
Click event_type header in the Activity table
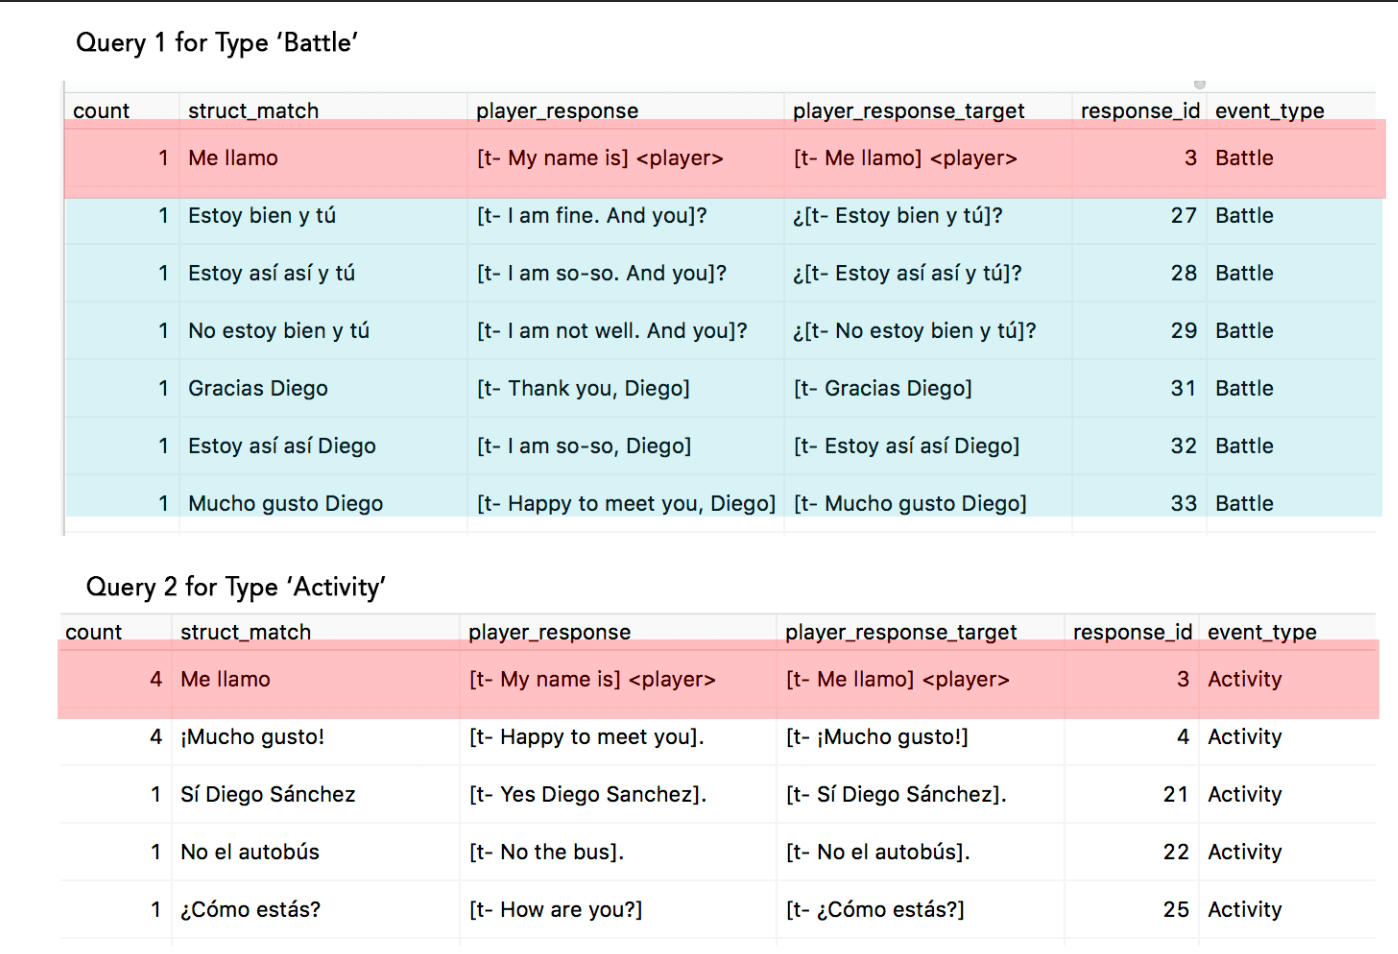[1262, 632]
